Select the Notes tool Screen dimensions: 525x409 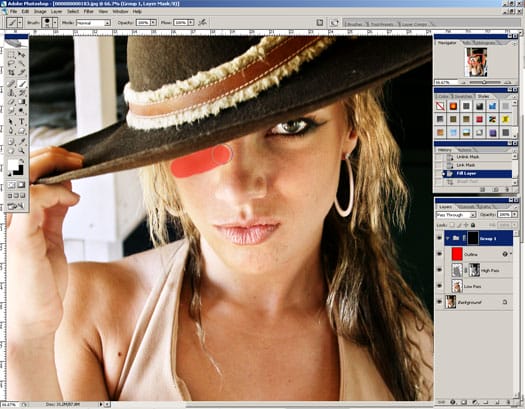[11, 142]
